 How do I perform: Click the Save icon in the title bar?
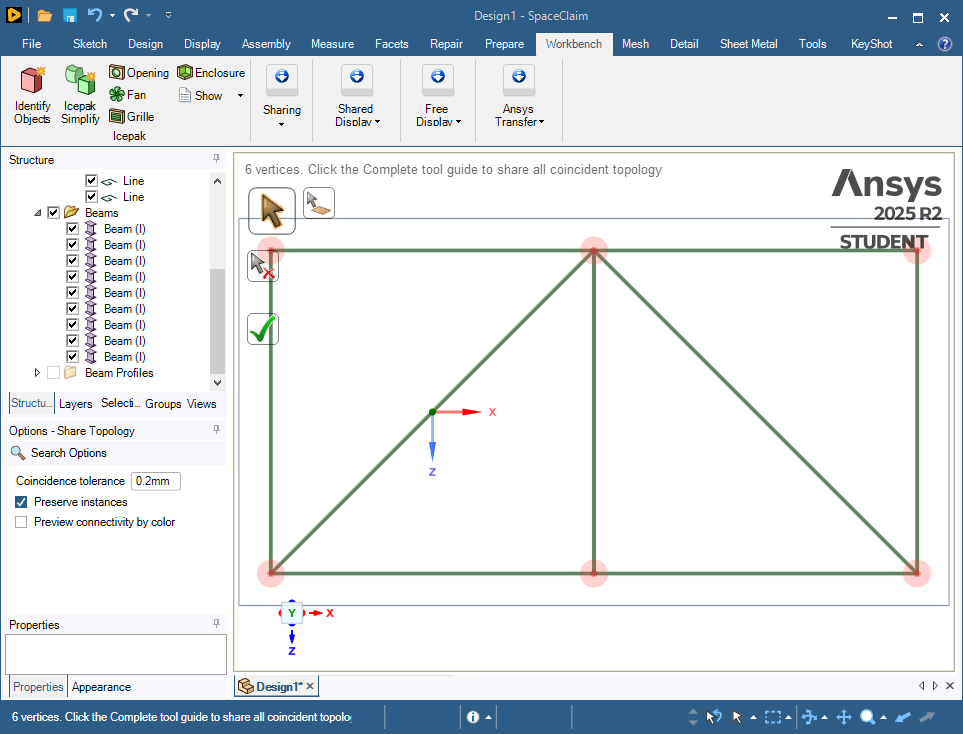pos(70,15)
